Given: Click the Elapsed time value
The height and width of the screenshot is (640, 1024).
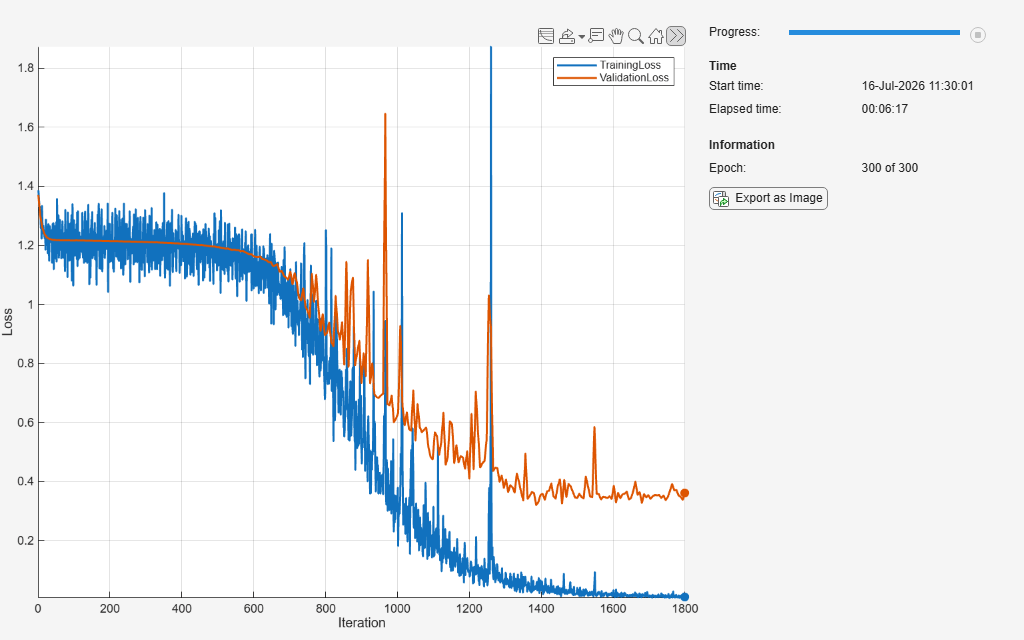Looking at the screenshot, I should (884, 109).
